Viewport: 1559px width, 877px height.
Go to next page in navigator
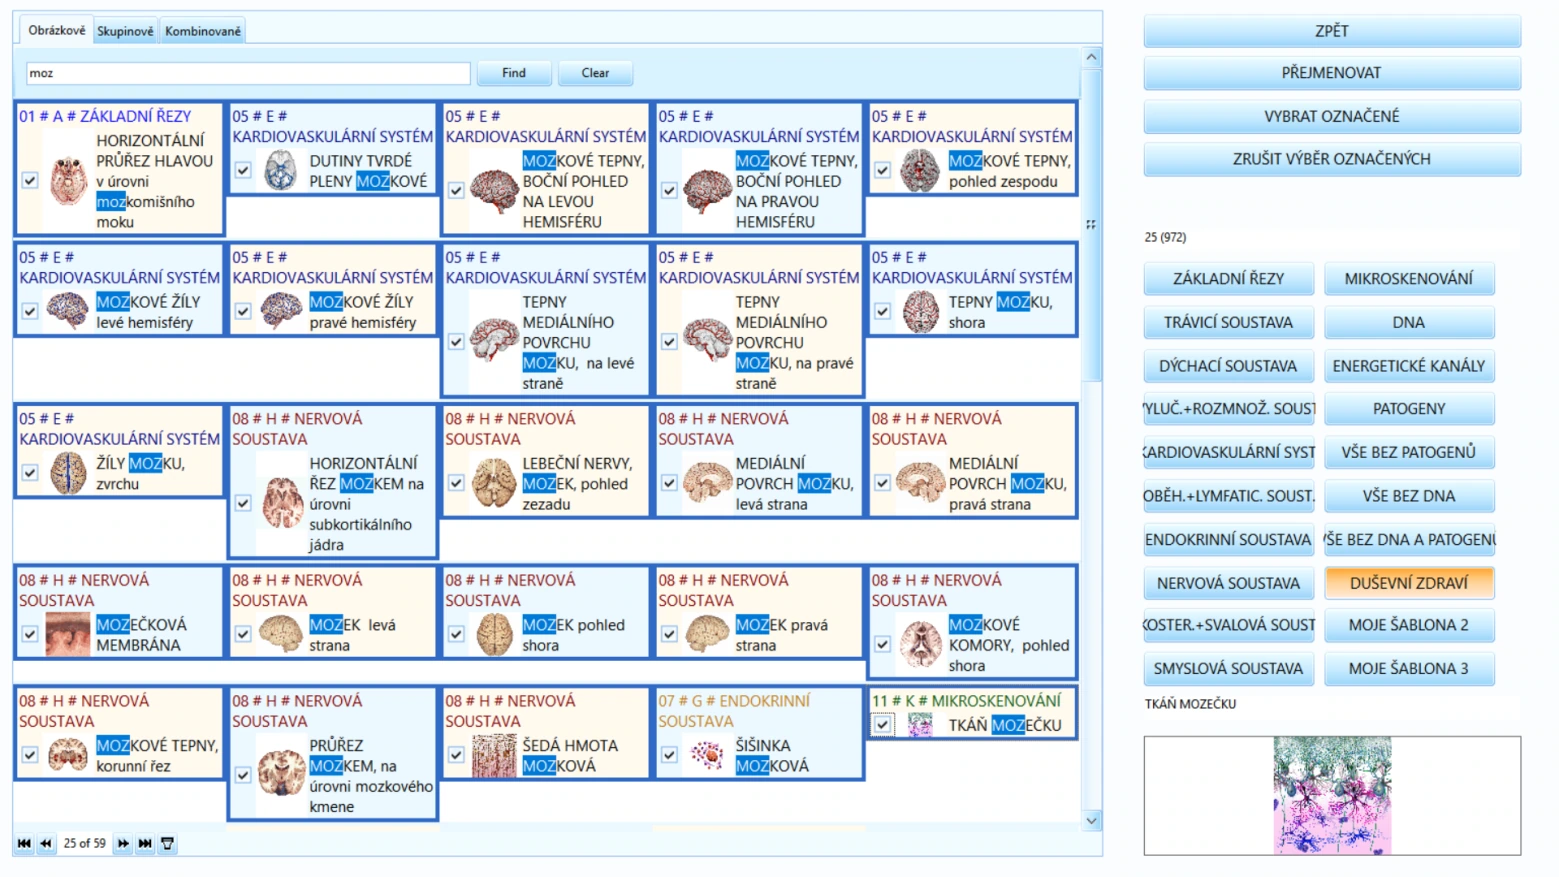point(123,844)
